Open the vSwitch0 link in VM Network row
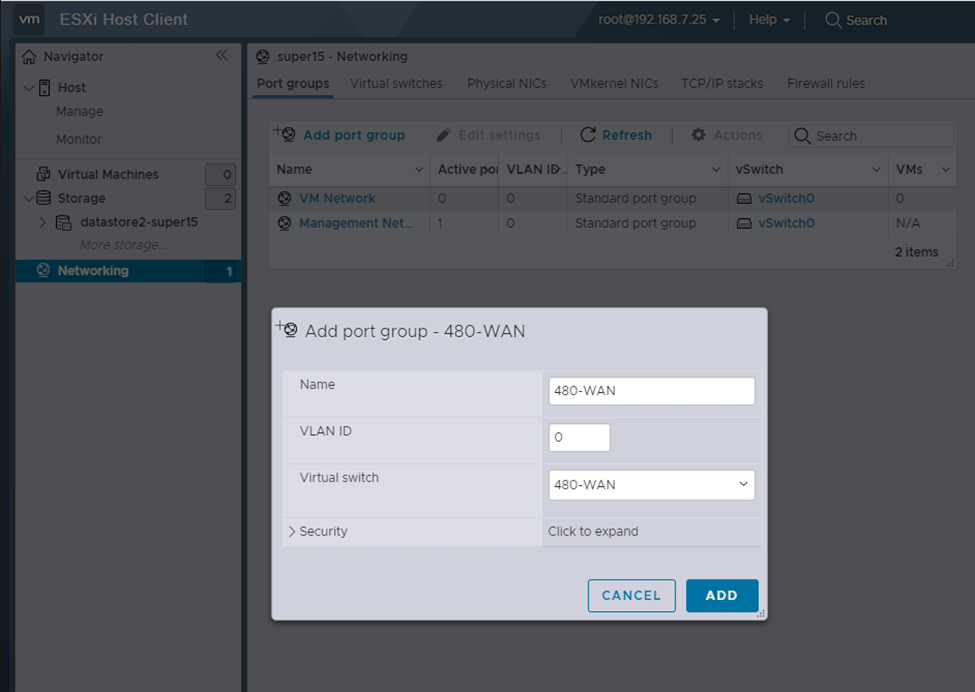Screen dimensions: 975x692 click(x=786, y=198)
